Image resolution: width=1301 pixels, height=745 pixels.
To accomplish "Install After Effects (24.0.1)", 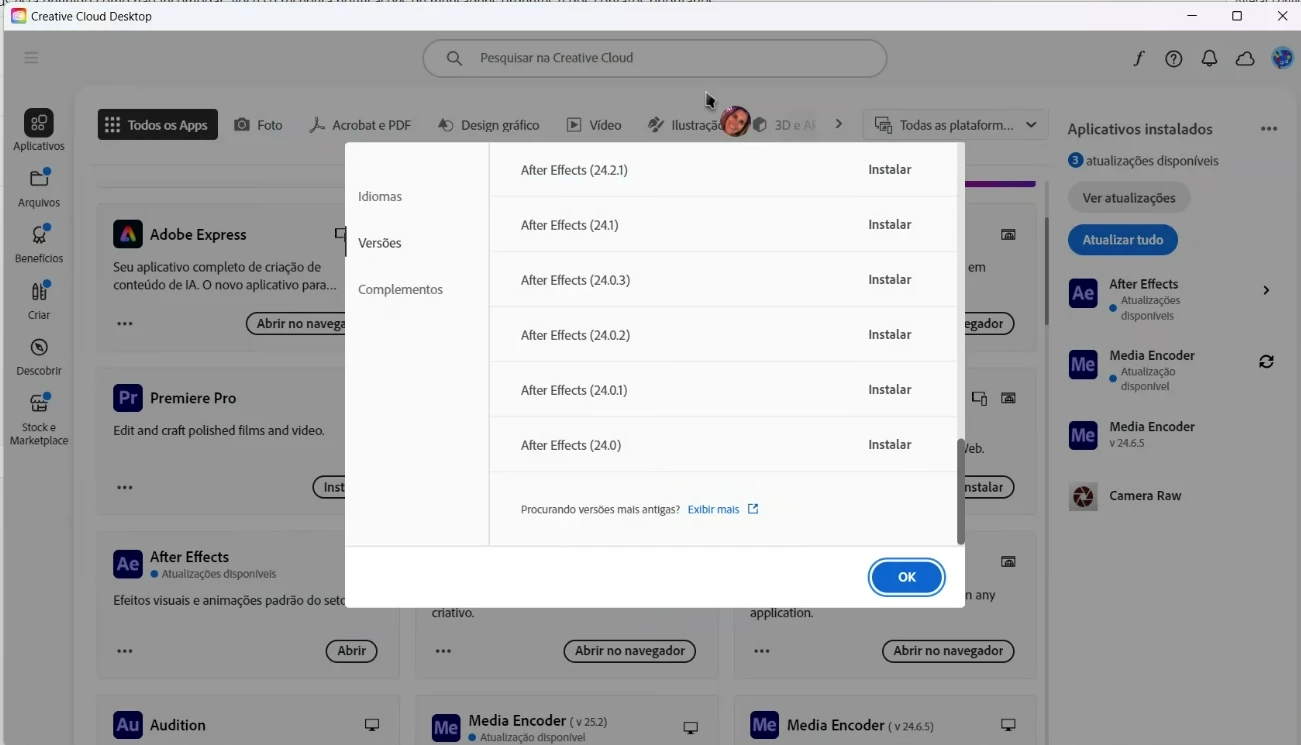I will click(x=889, y=390).
